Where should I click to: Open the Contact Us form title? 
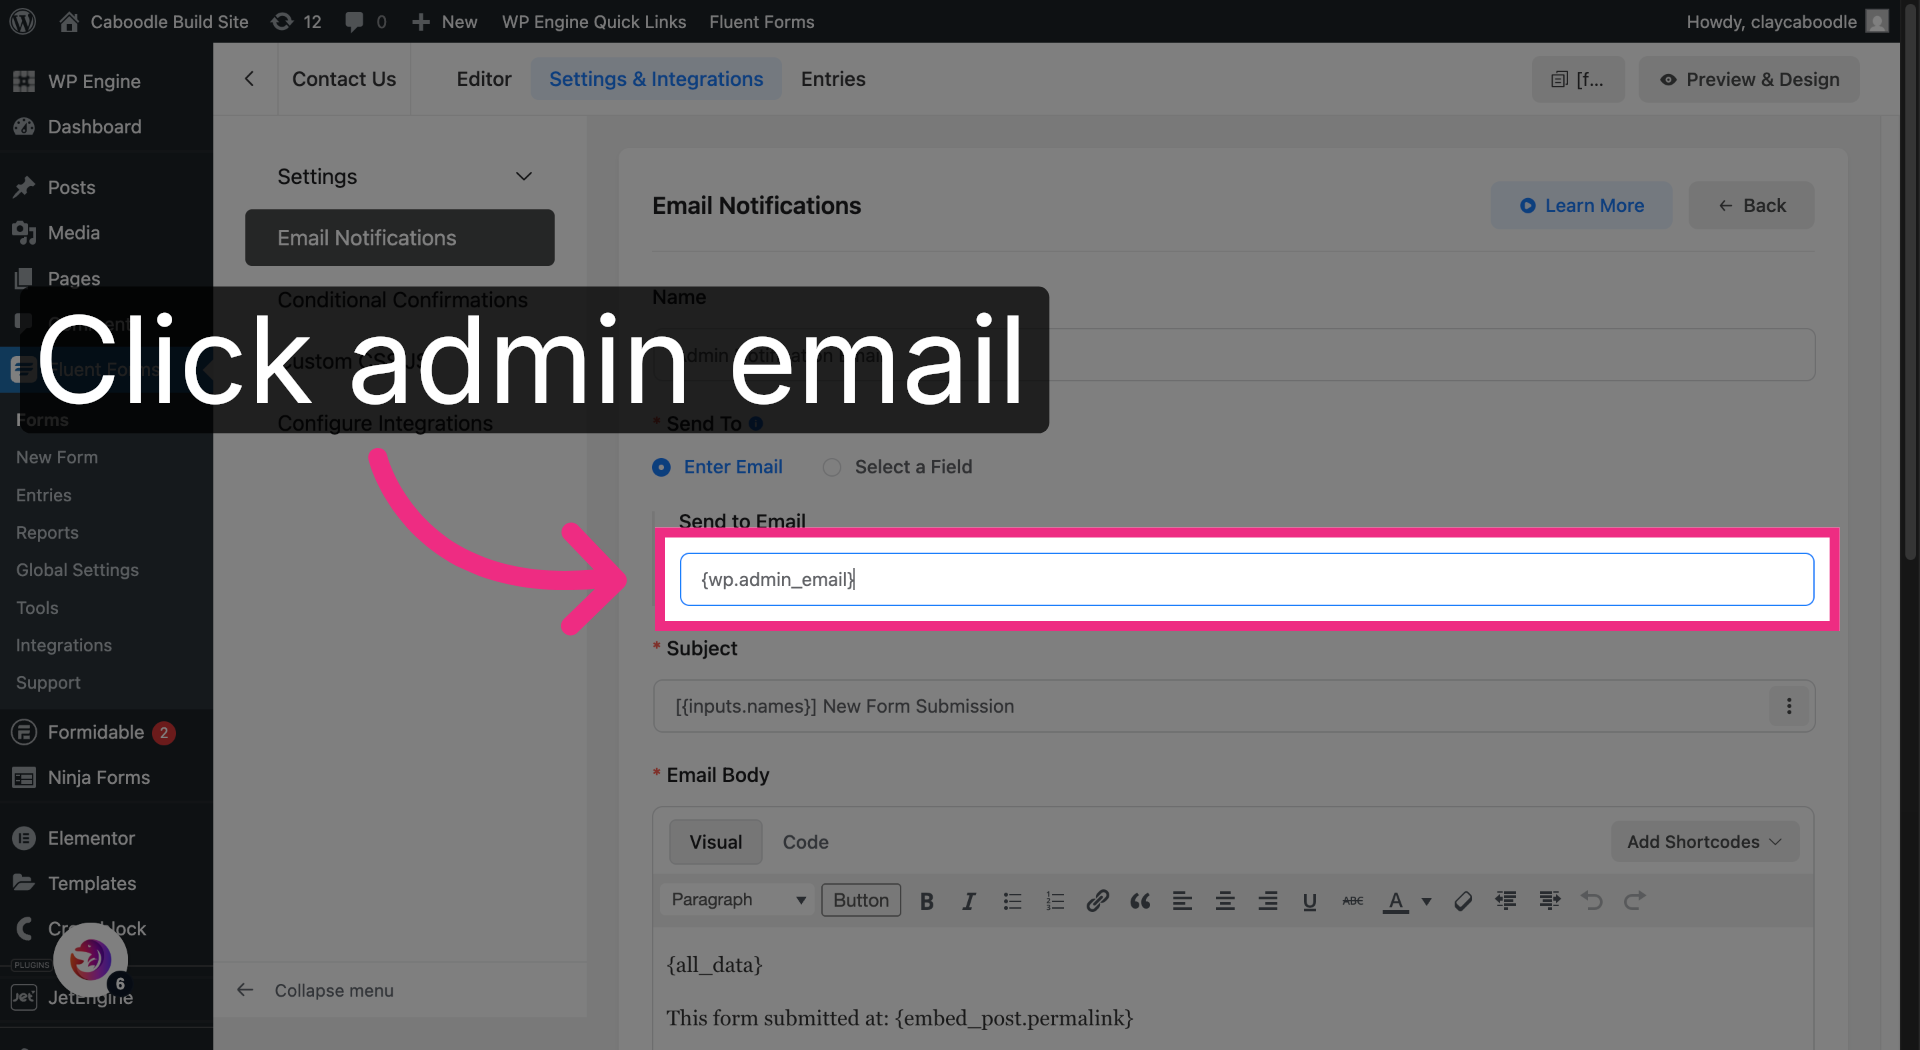pos(344,79)
